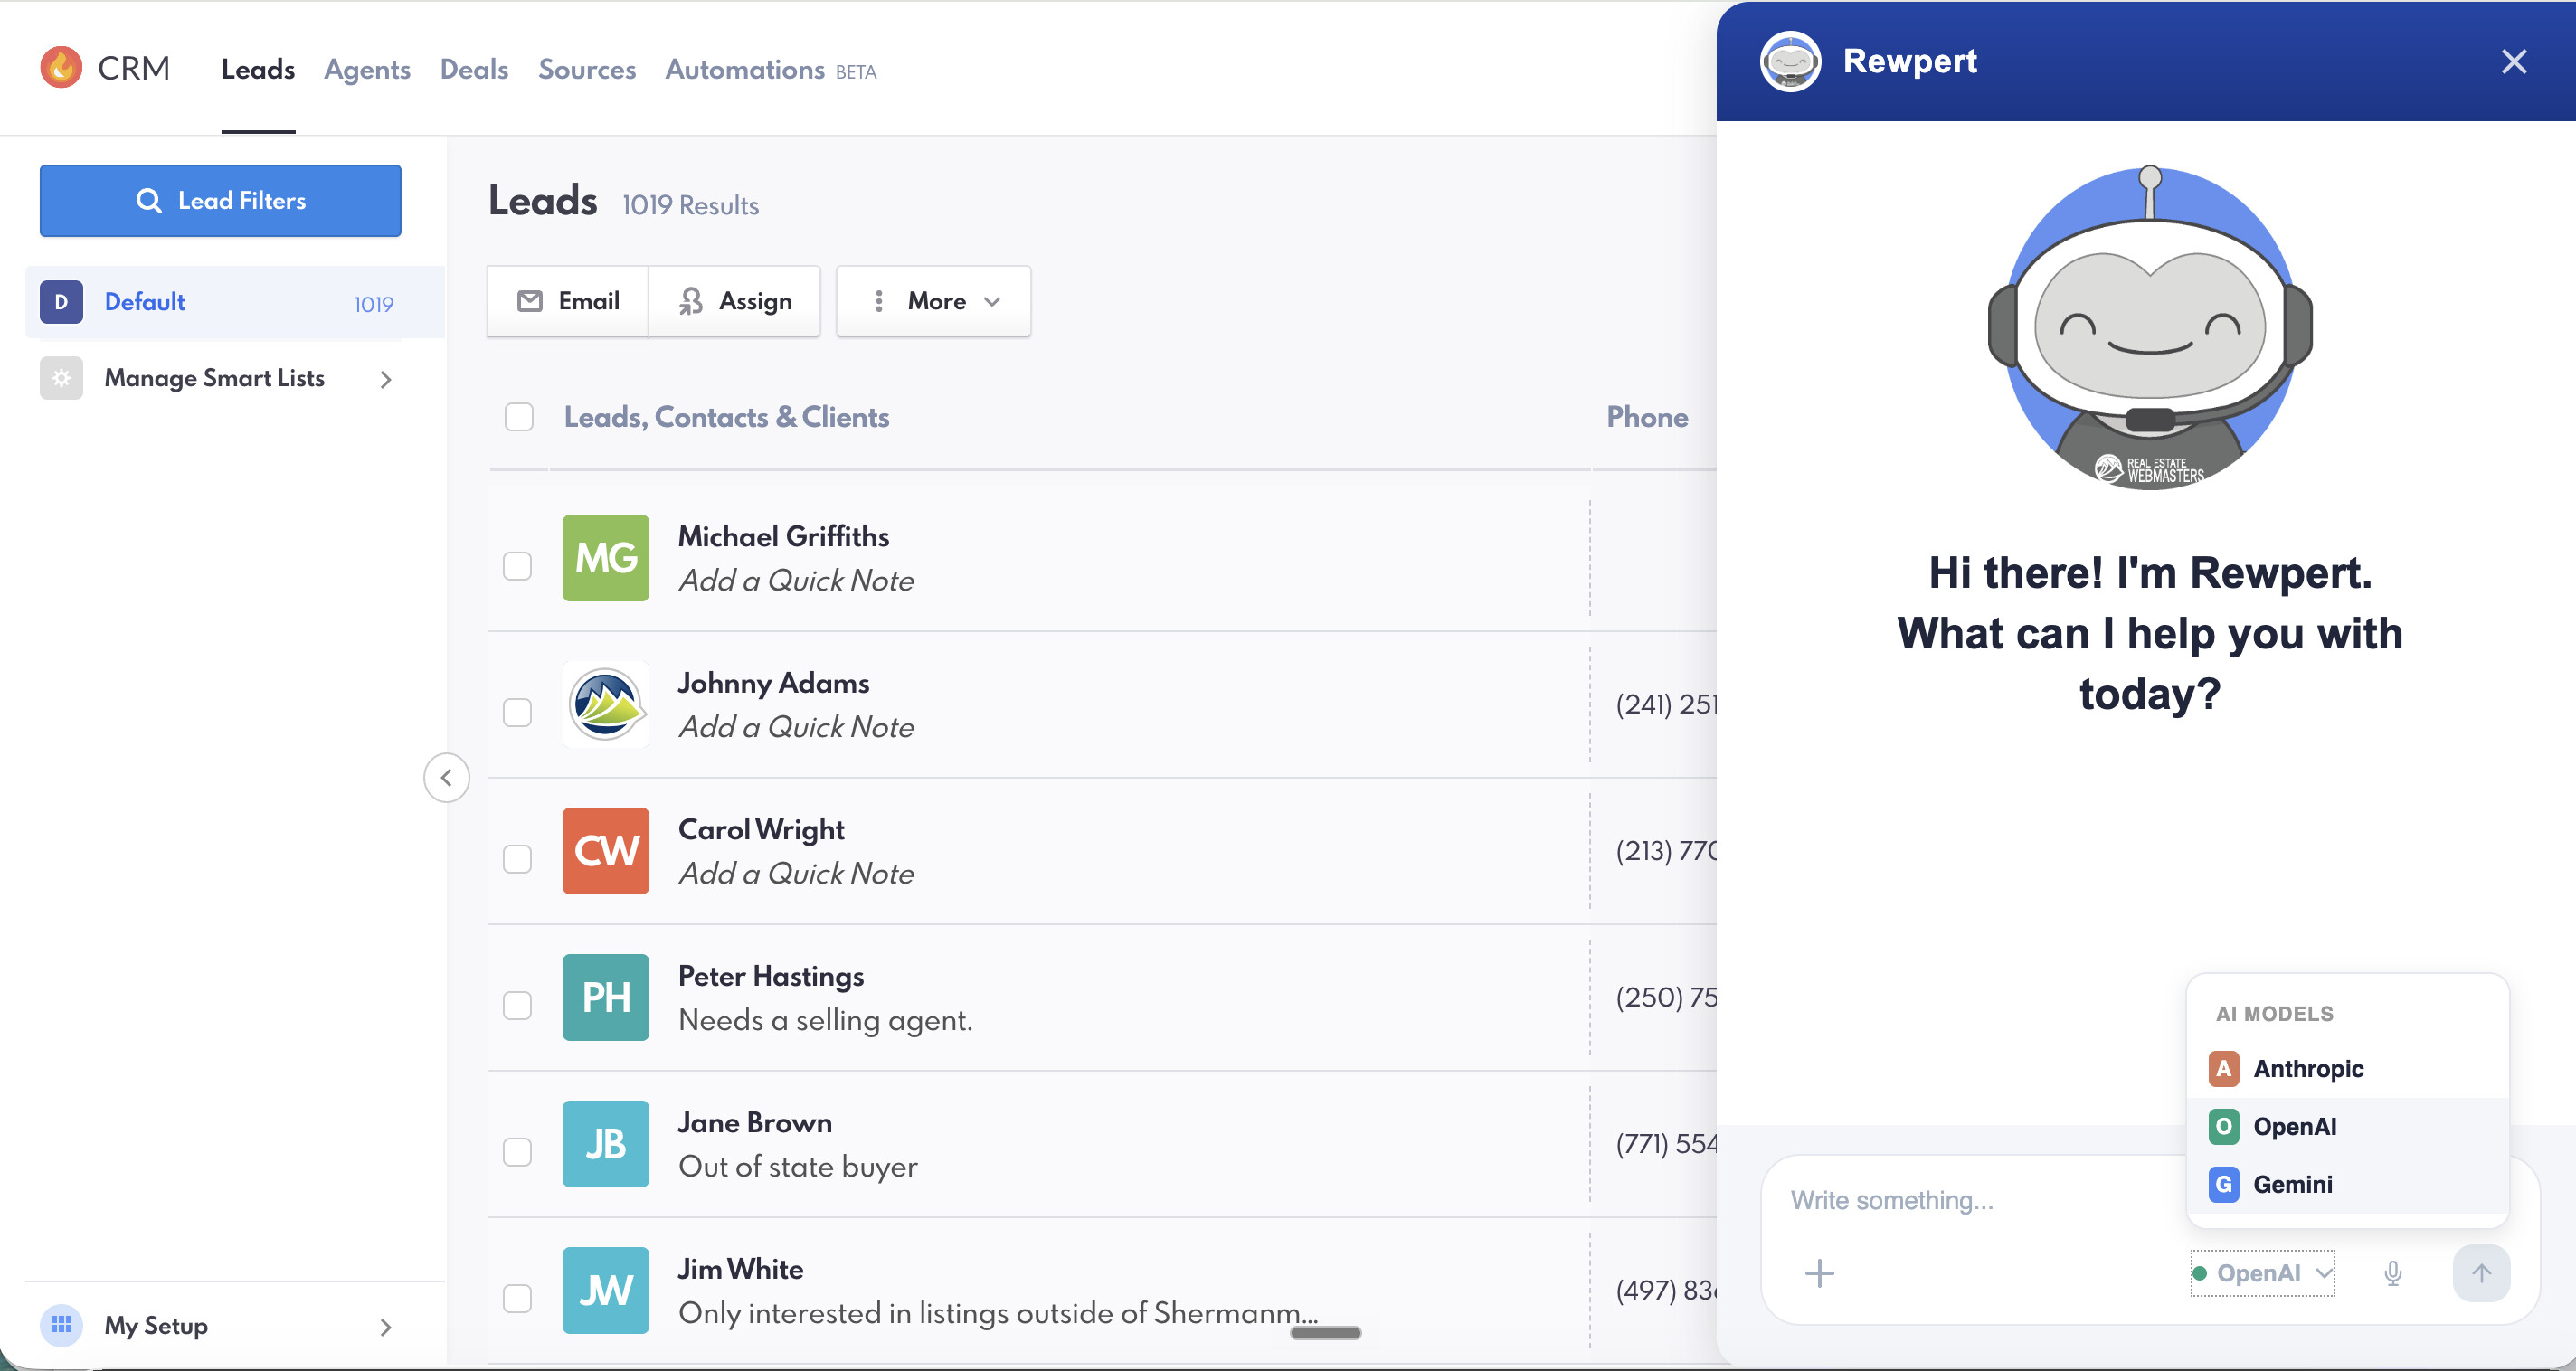Mark the checkbox for Jane Brown
Viewport: 2576px width, 1371px height.
click(x=517, y=1152)
